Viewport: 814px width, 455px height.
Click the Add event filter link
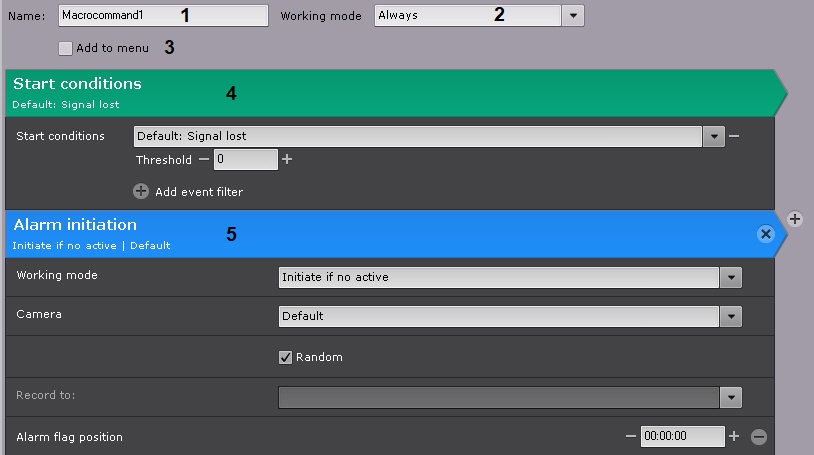click(199, 191)
